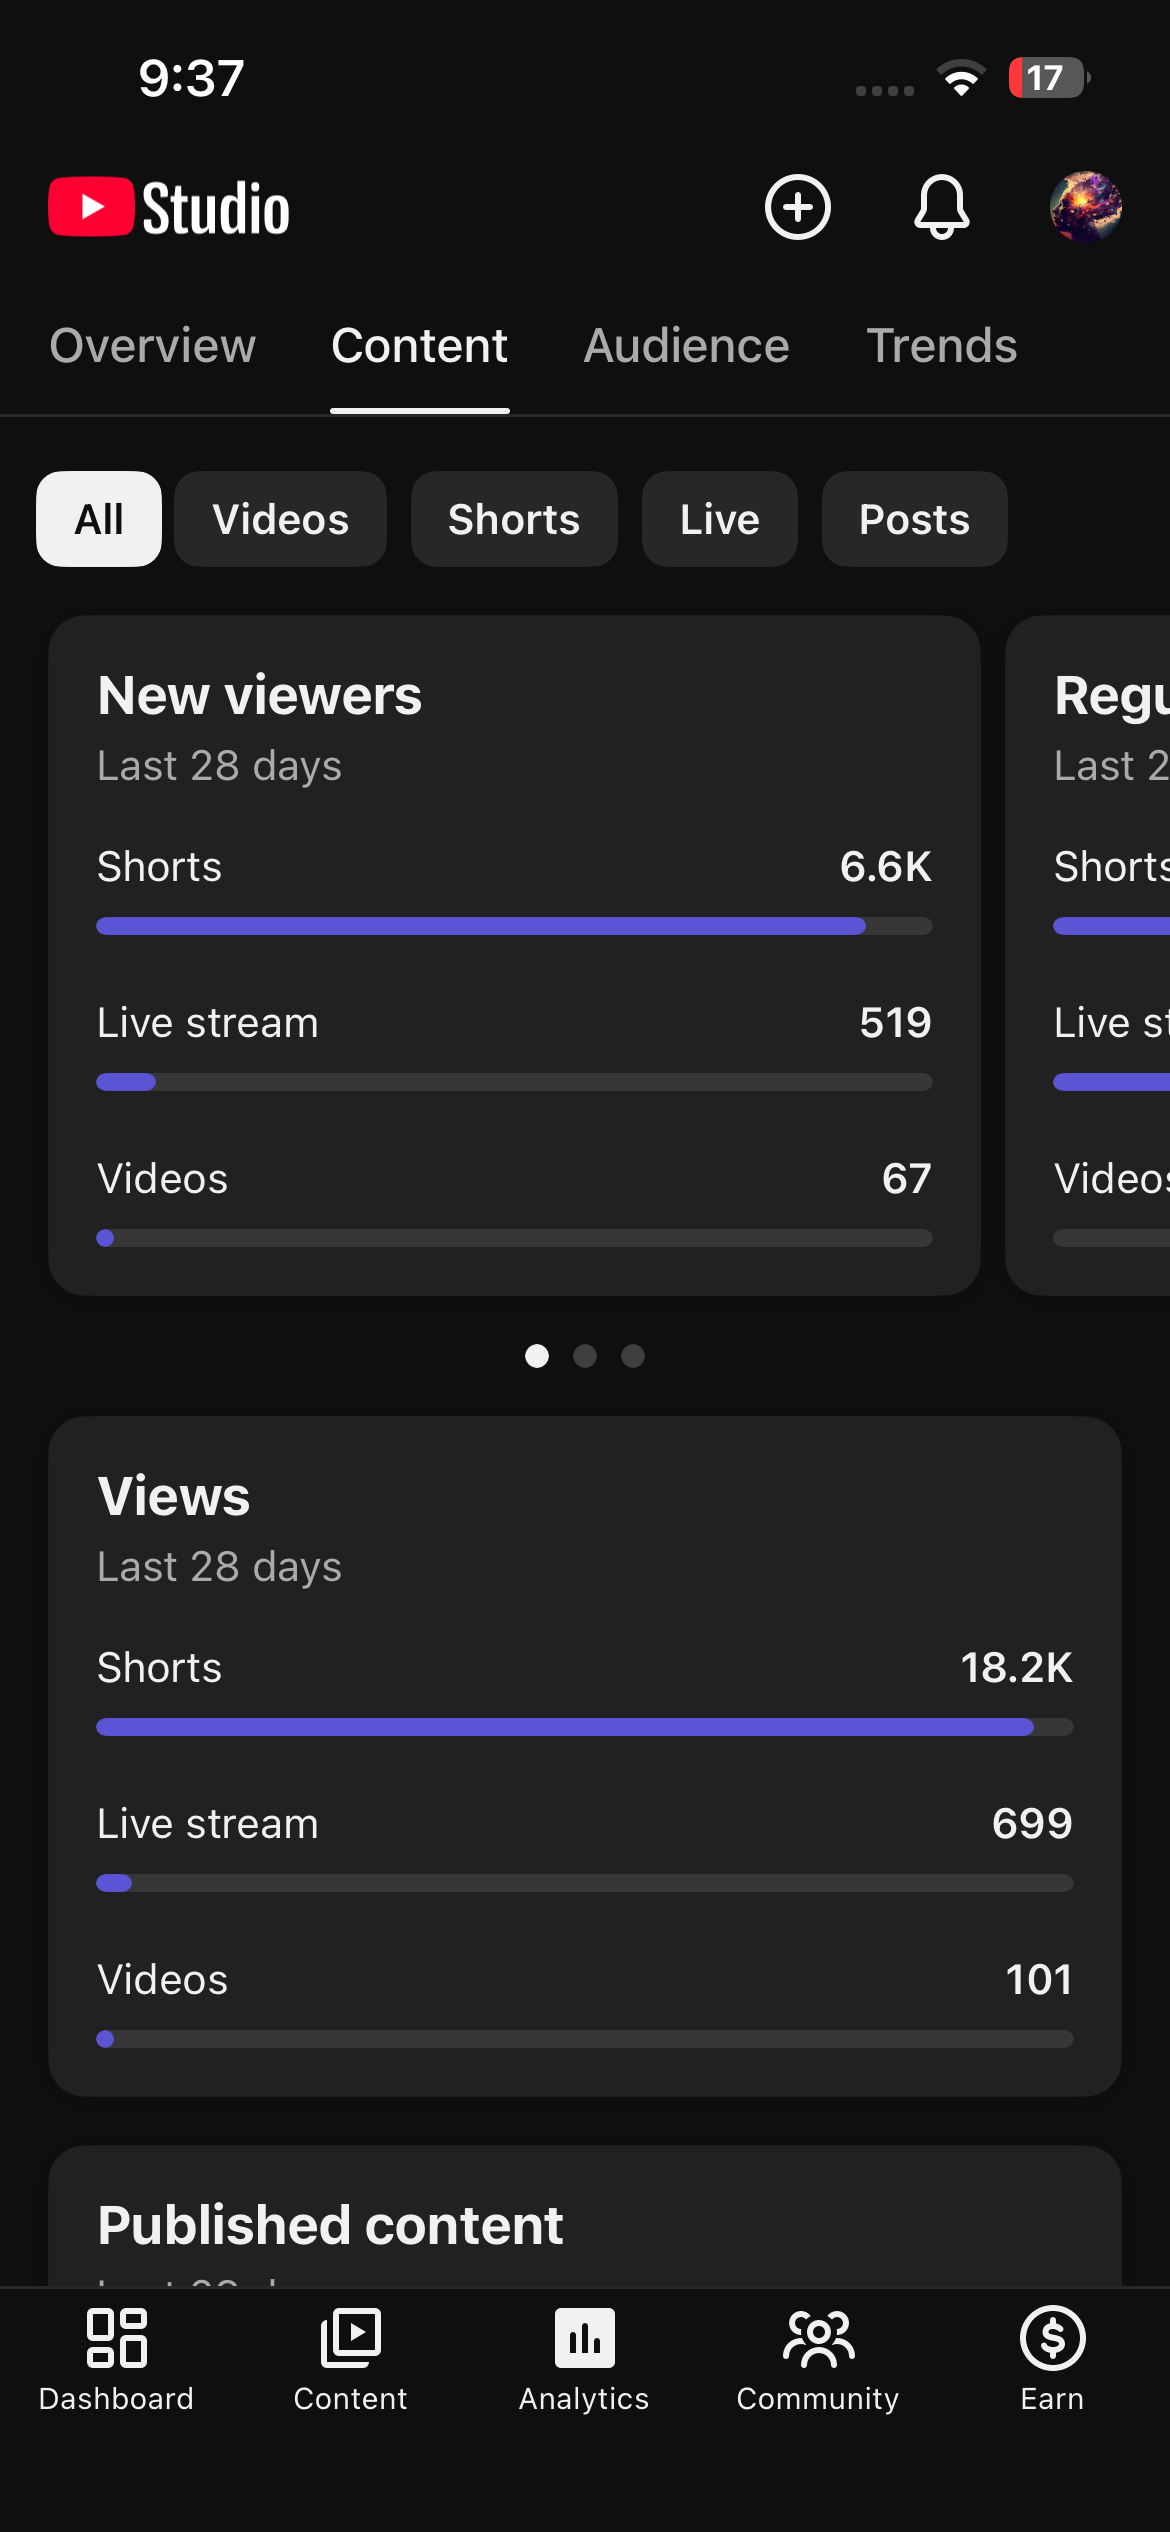Open the channel profile avatar

click(x=1085, y=207)
